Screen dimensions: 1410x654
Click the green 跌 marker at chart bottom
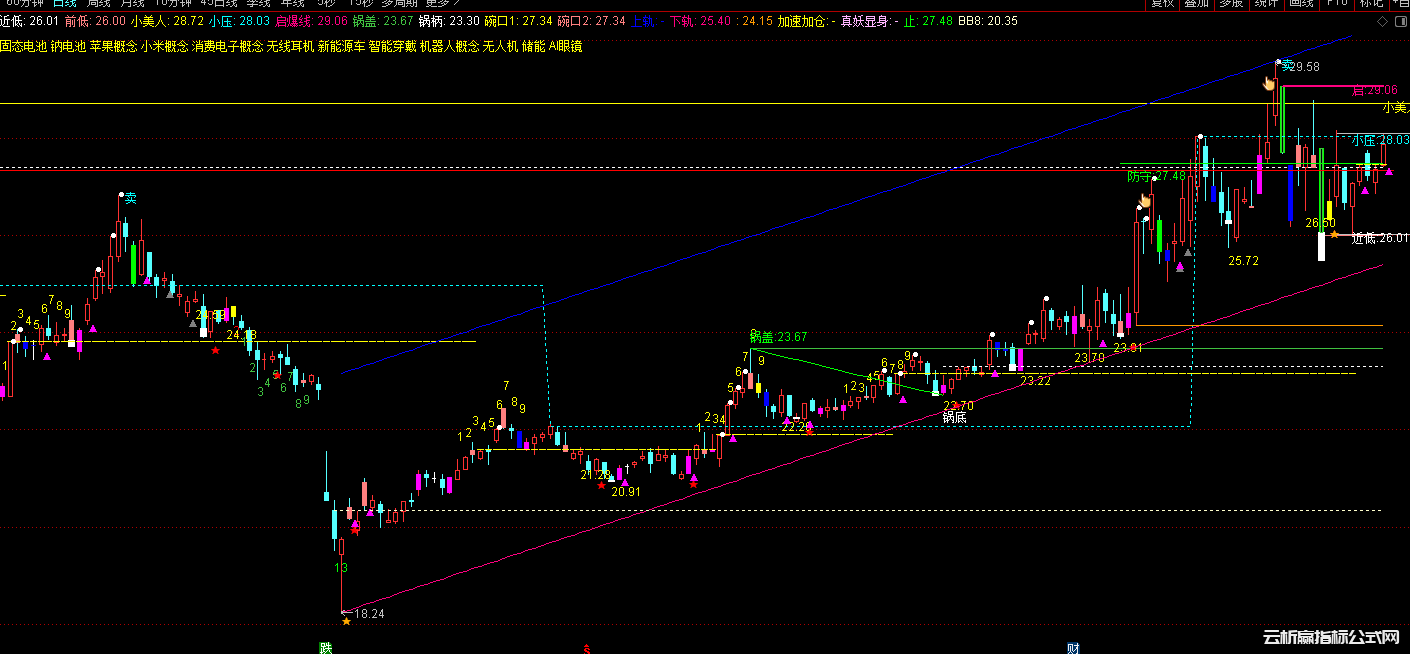pos(325,647)
